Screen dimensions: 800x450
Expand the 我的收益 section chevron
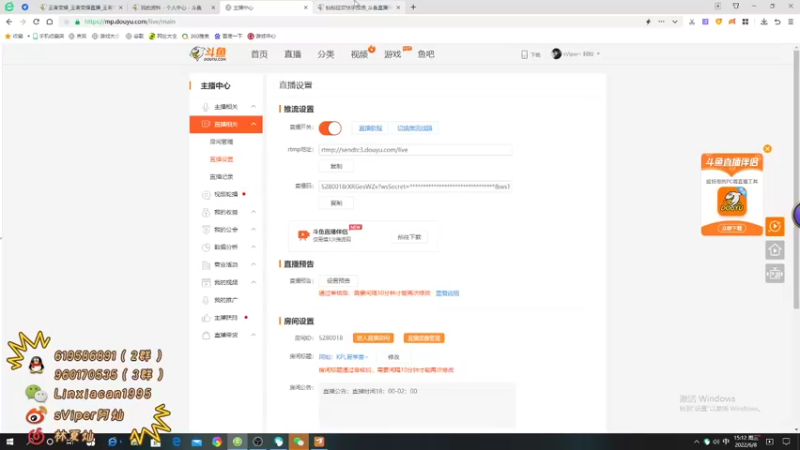tap(253, 212)
